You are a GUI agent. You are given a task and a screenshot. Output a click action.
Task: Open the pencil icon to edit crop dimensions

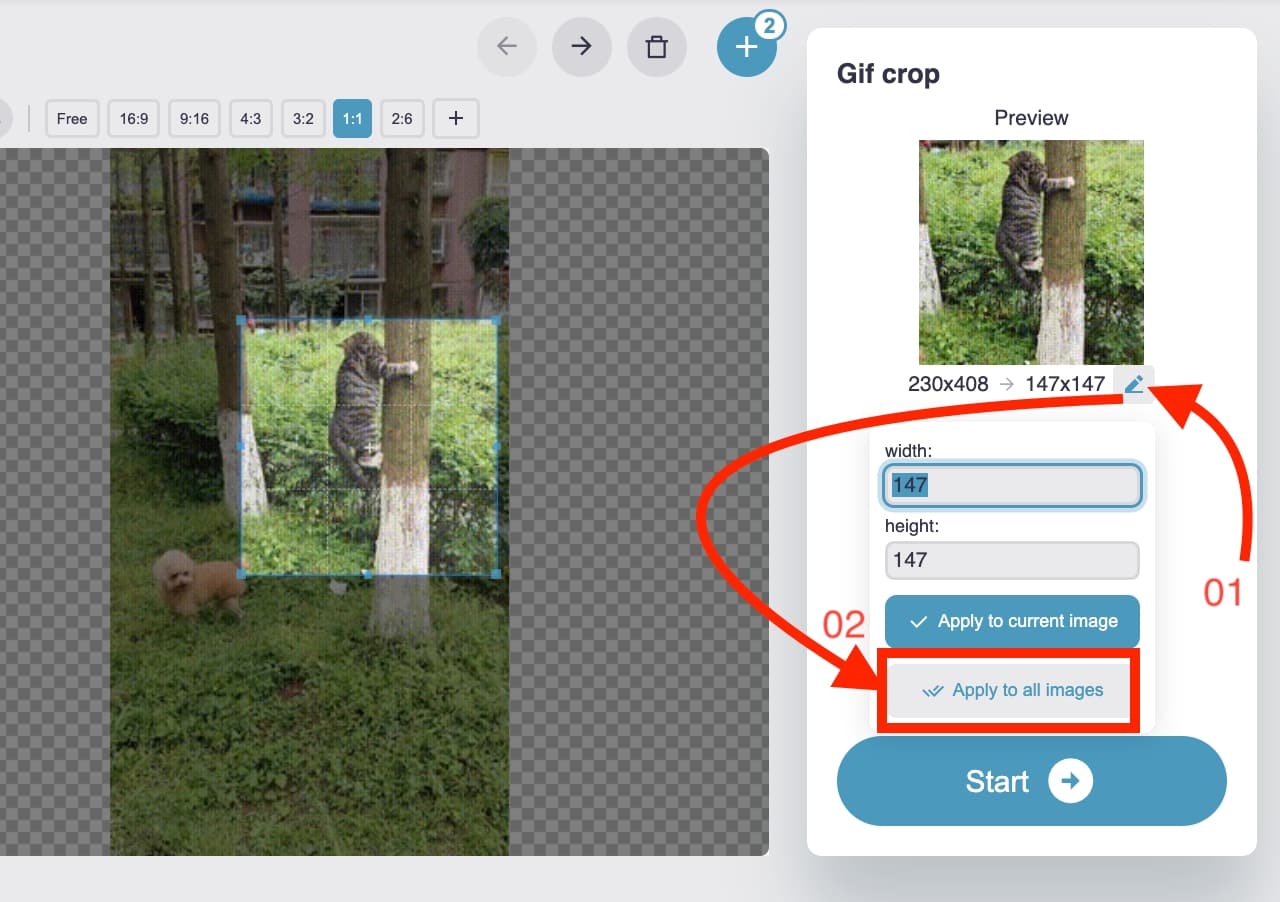[x=1135, y=383]
